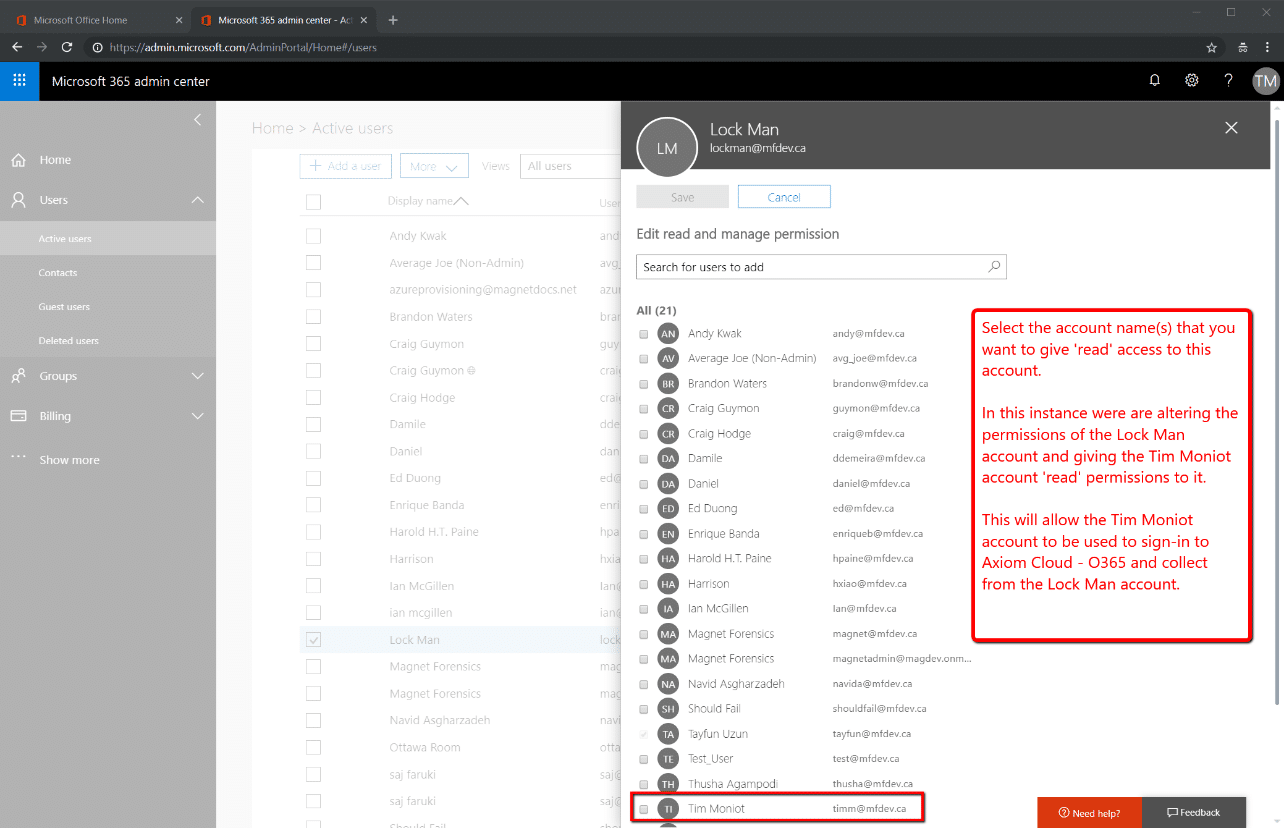Screen dimensions: 1284x828
Task: Click the Home icon in sidebar
Action: click(x=18, y=160)
